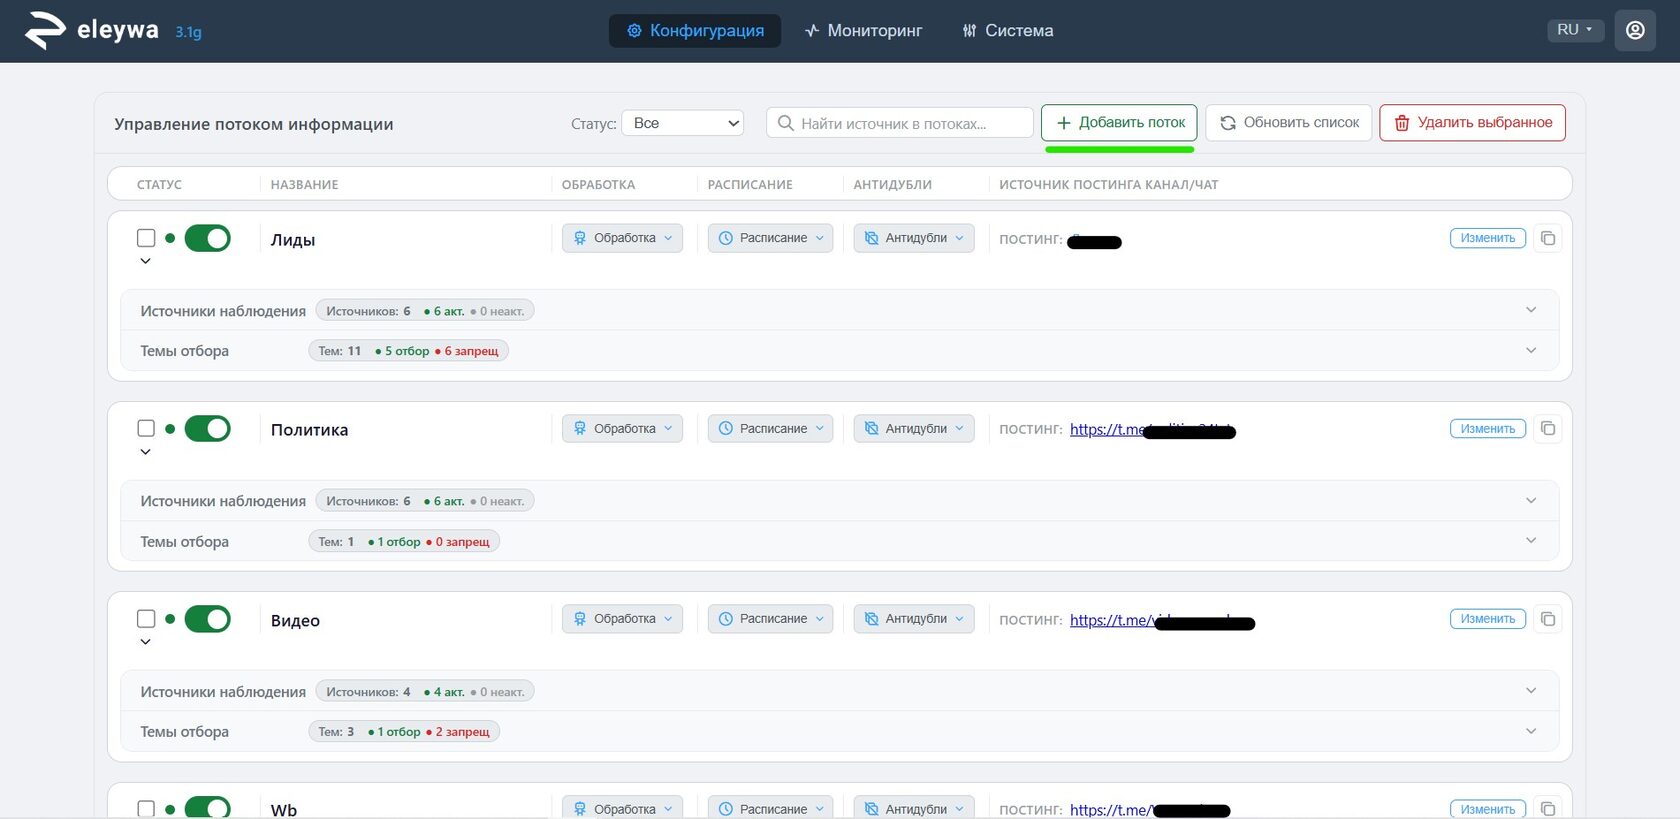Open the Видео posting t.me link
Image resolution: width=1680 pixels, height=819 pixels.
point(1162,620)
